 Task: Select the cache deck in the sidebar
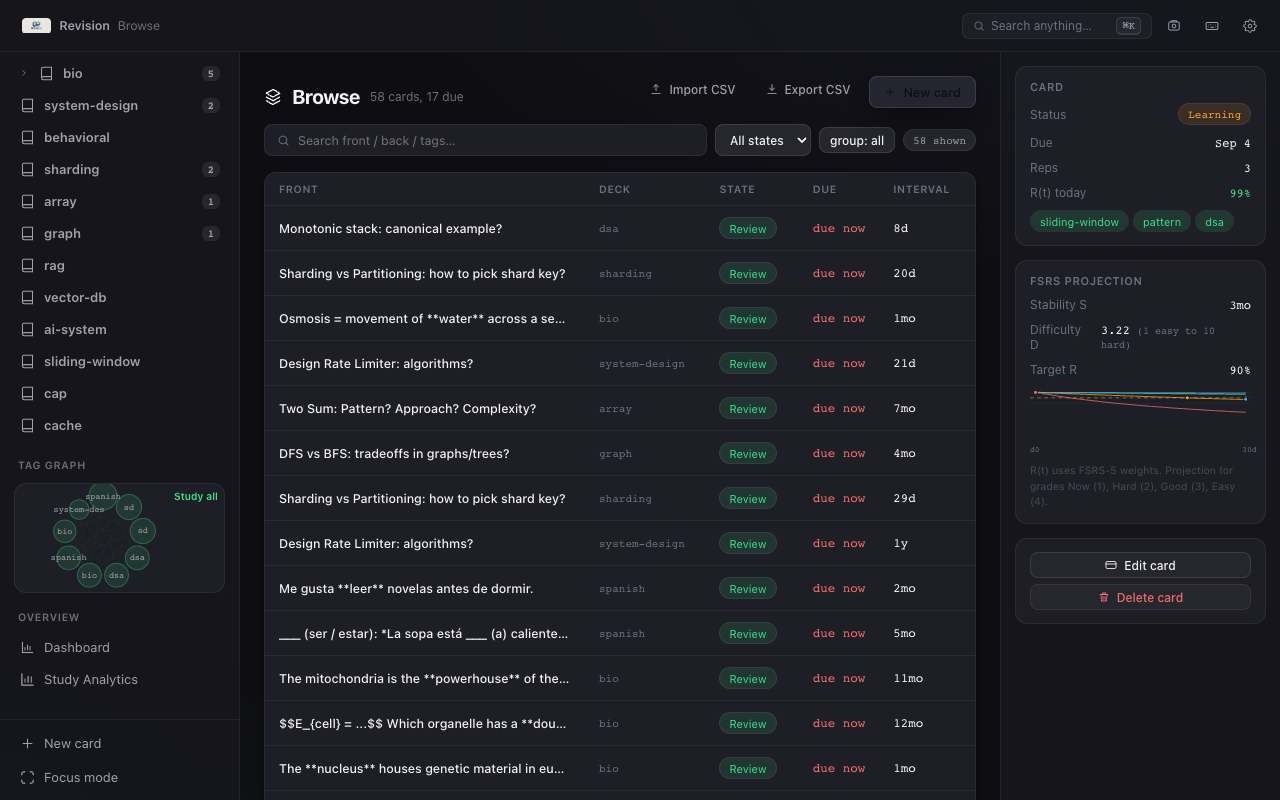[120, 425]
